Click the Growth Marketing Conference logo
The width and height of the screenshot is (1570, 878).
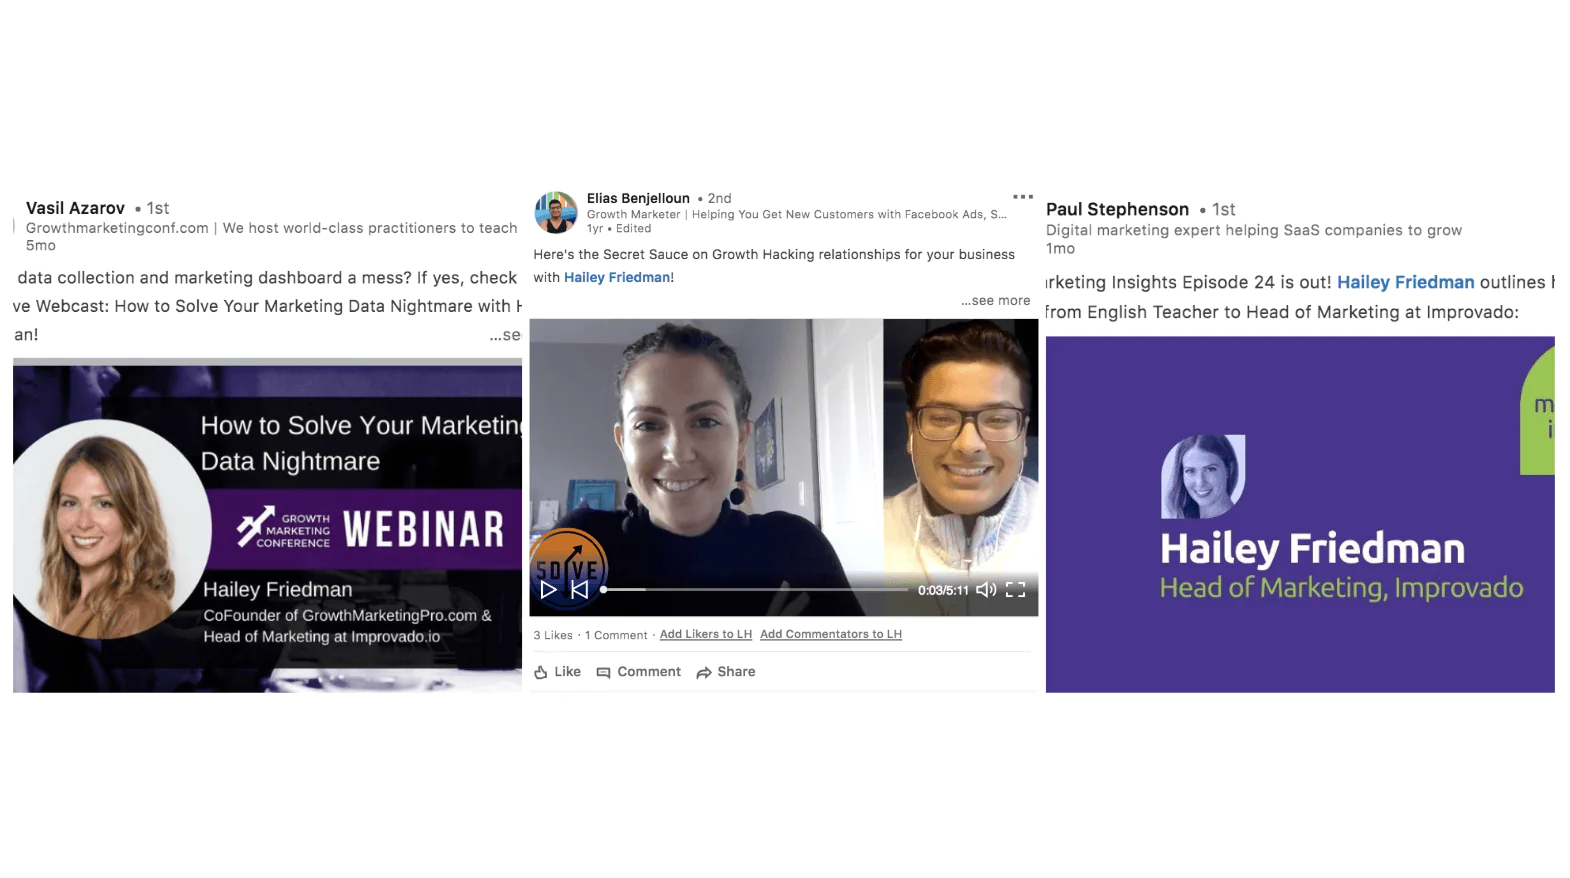284,528
